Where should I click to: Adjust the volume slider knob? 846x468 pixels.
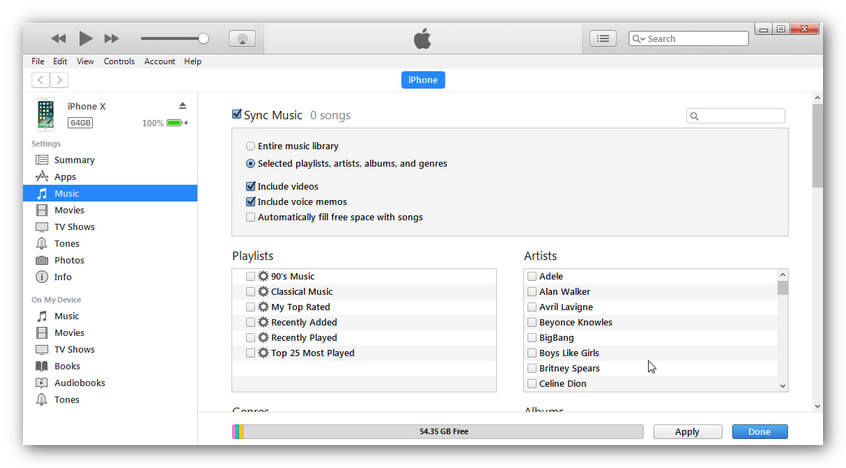point(203,38)
